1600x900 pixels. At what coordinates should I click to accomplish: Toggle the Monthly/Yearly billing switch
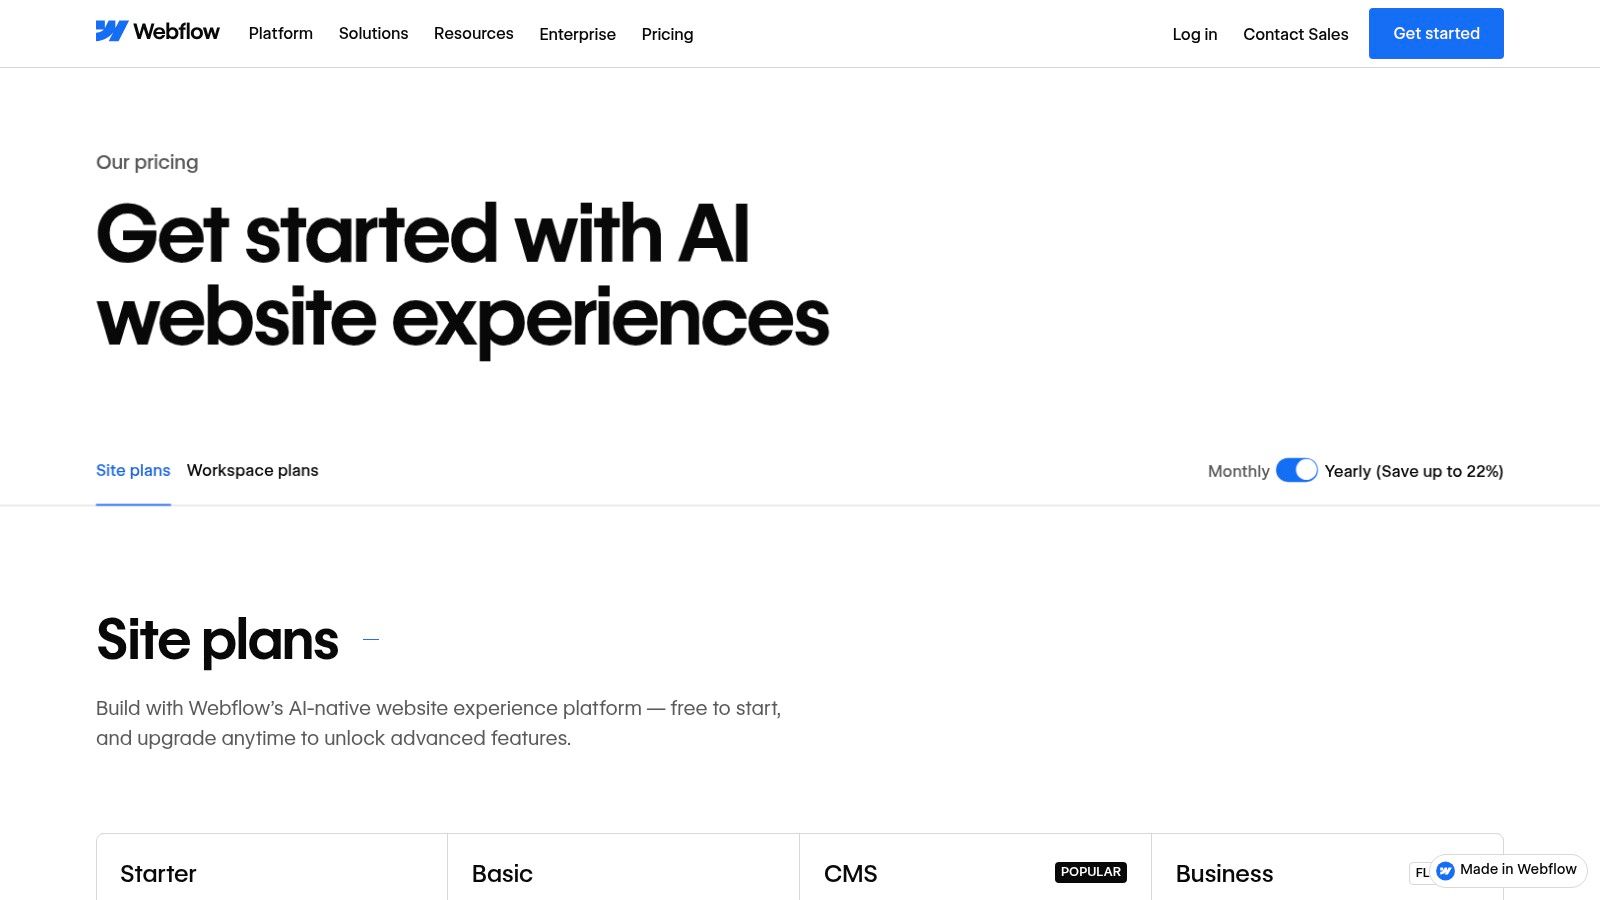(x=1296, y=470)
